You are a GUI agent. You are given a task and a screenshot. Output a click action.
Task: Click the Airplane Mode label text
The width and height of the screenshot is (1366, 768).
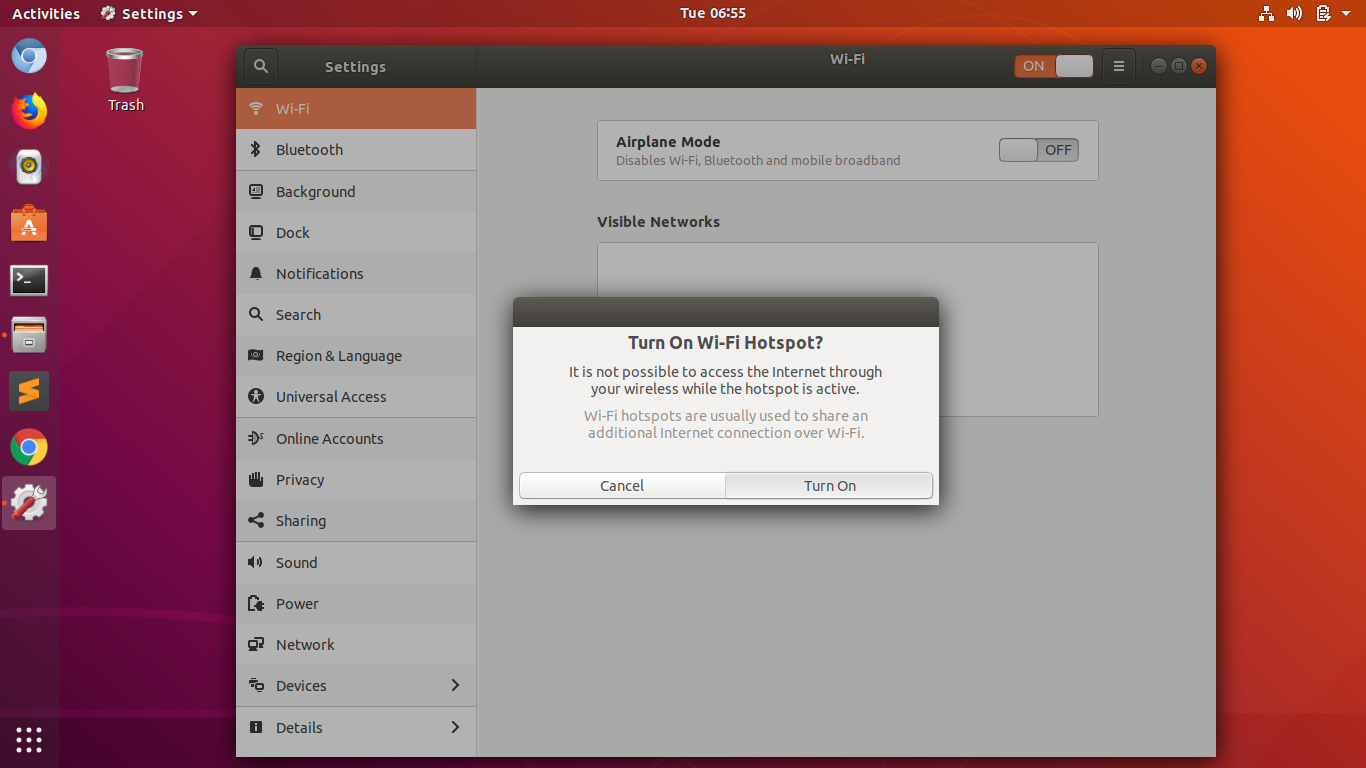(668, 142)
